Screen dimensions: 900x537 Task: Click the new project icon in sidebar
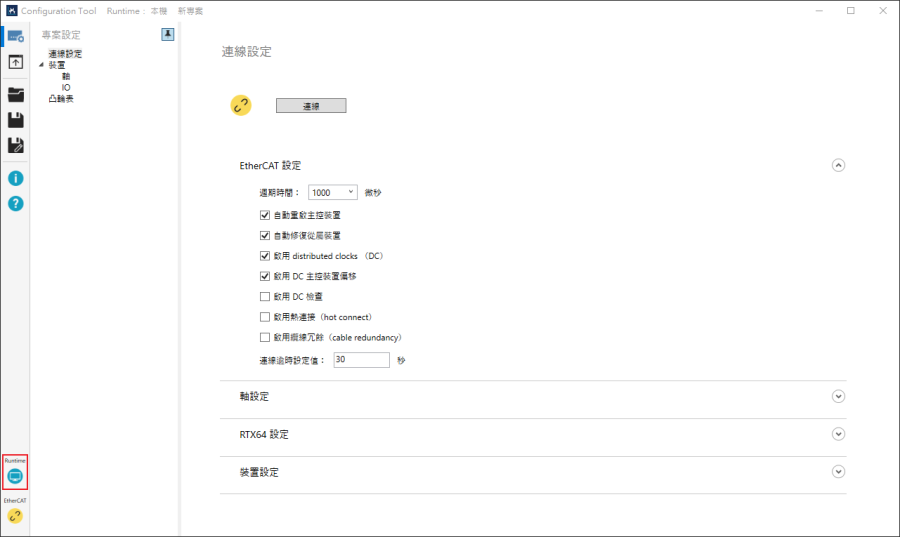(15, 37)
